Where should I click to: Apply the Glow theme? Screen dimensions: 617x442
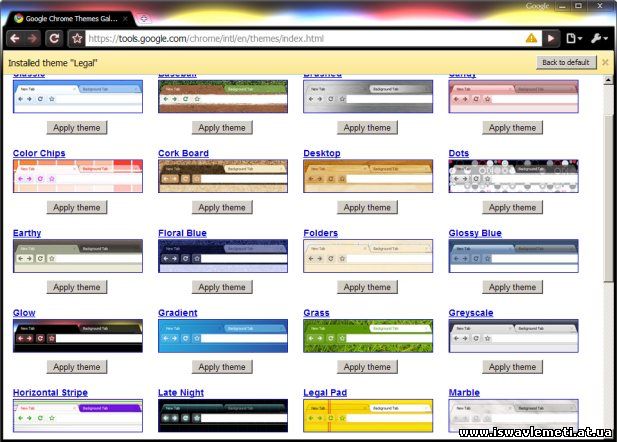tap(77, 367)
